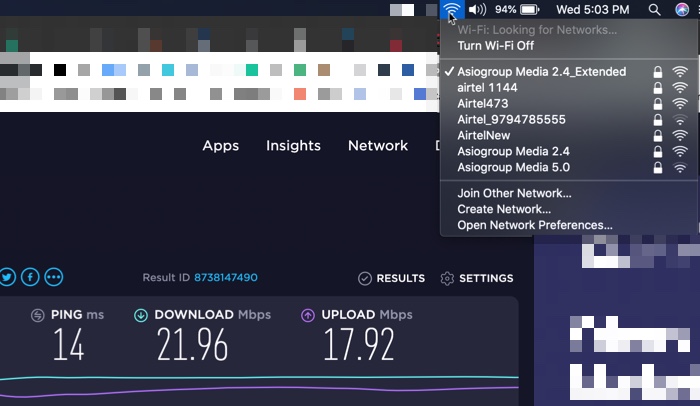Click lock icon on airtel 1144 row
The image size is (700, 406).
pyautogui.click(x=658, y=88)
